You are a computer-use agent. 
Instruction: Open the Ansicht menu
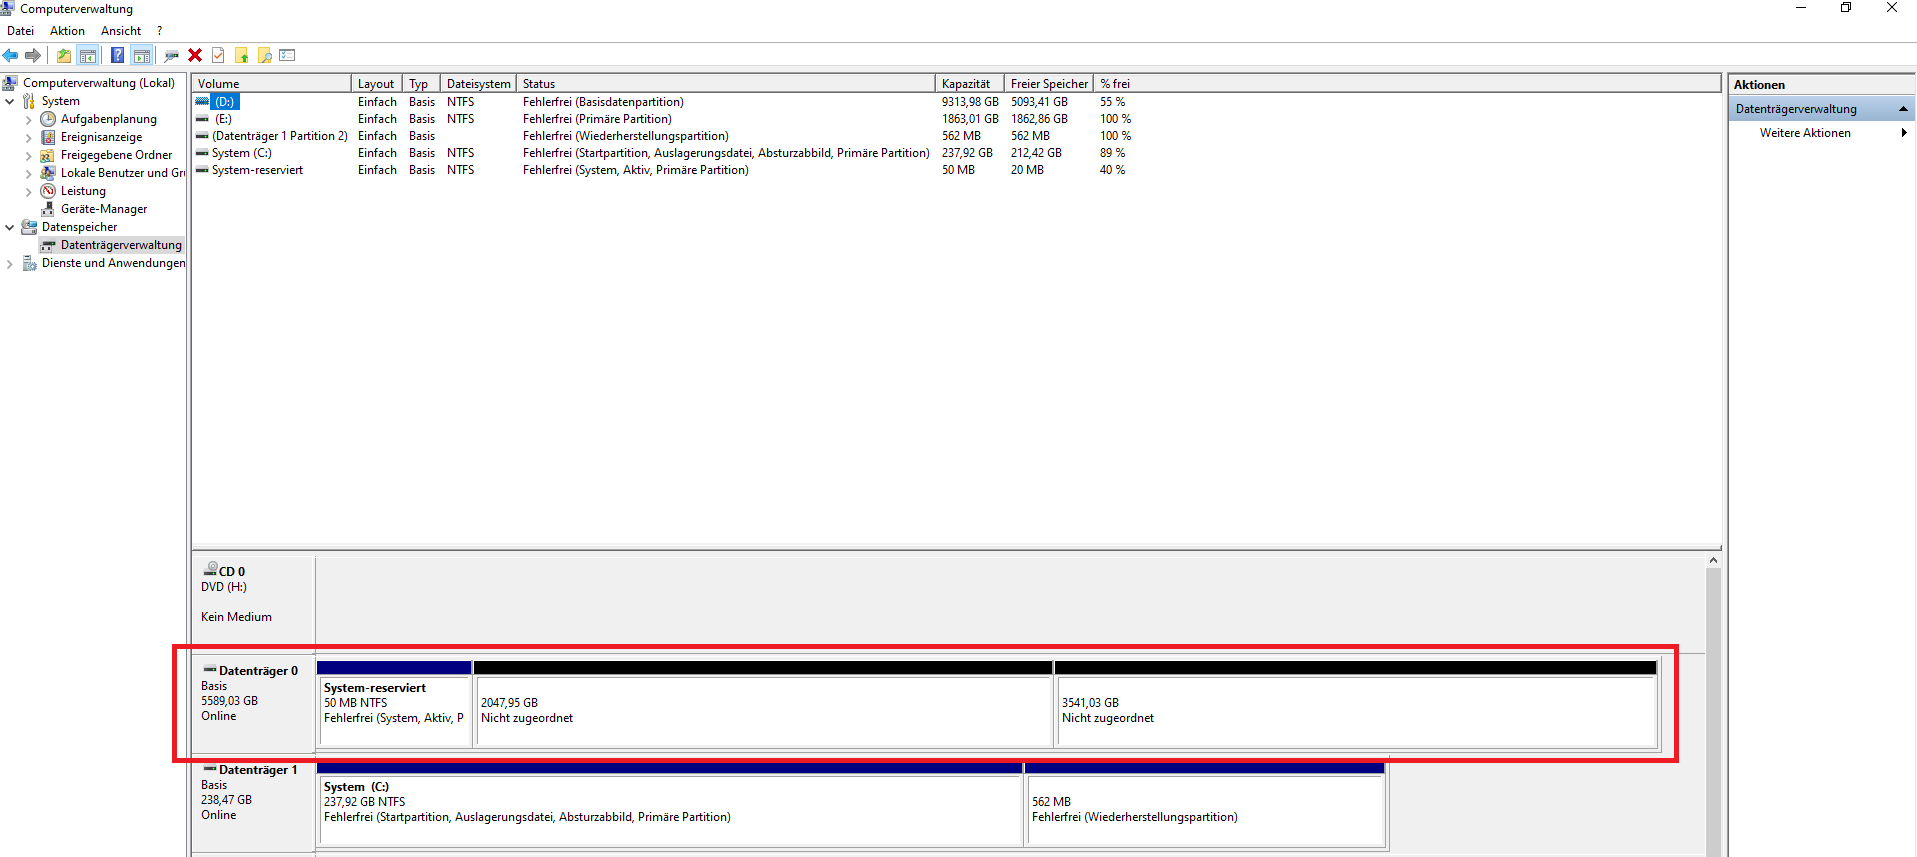tap(121, 31)
